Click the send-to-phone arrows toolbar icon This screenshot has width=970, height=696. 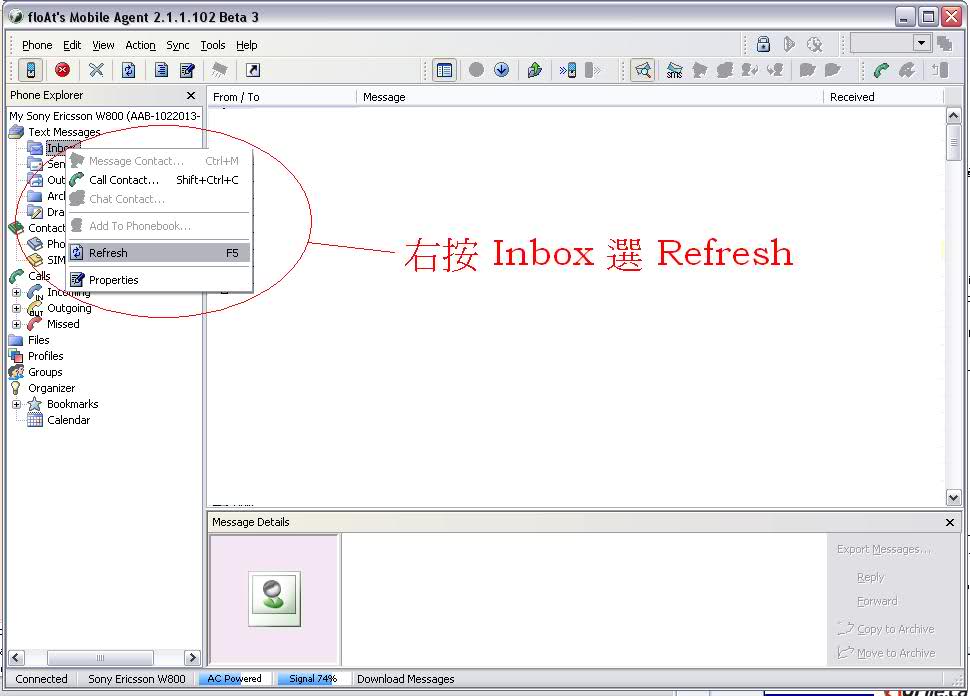pos(568,70)
